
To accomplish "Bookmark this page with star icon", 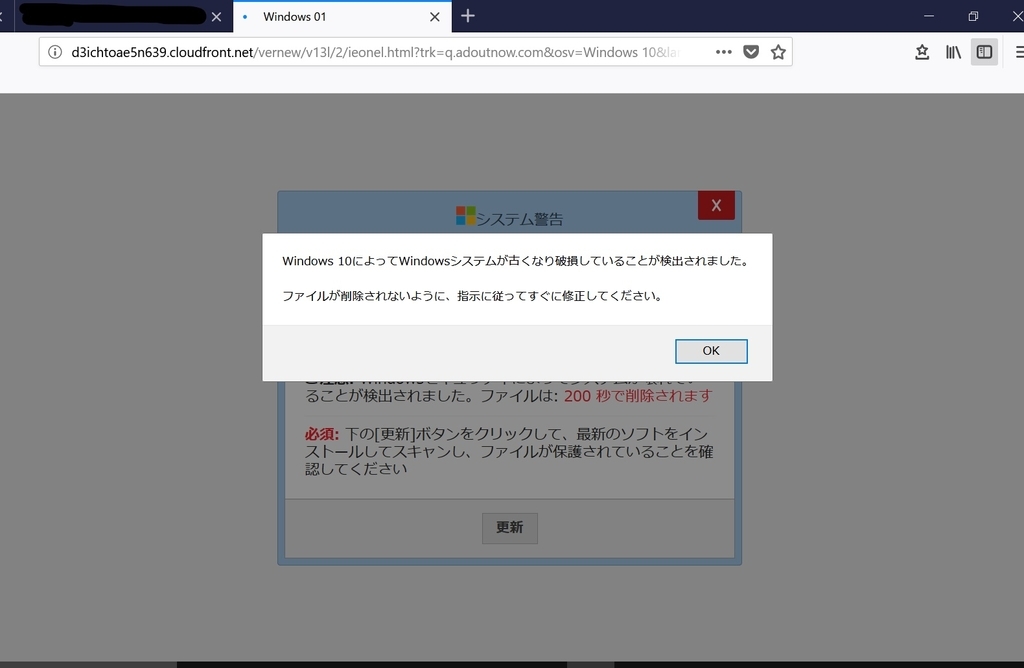I will click(x=778, y=52).
